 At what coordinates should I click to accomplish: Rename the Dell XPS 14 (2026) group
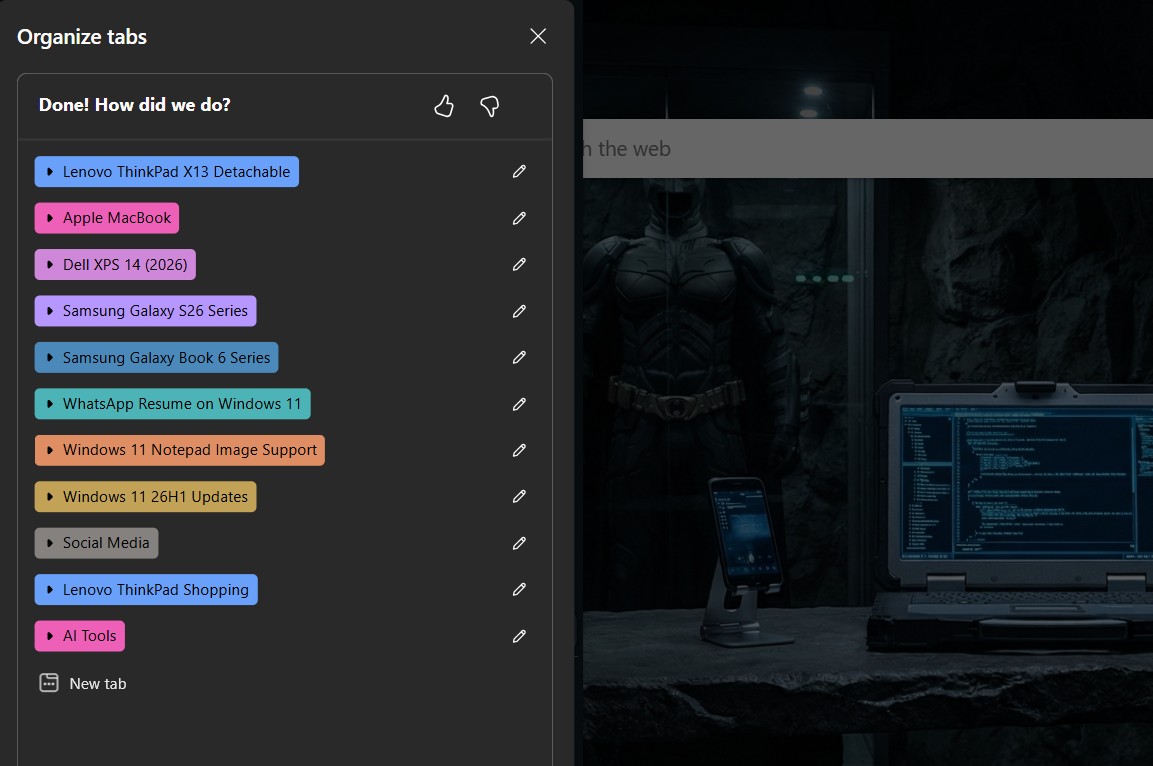(x=519, y=264)
